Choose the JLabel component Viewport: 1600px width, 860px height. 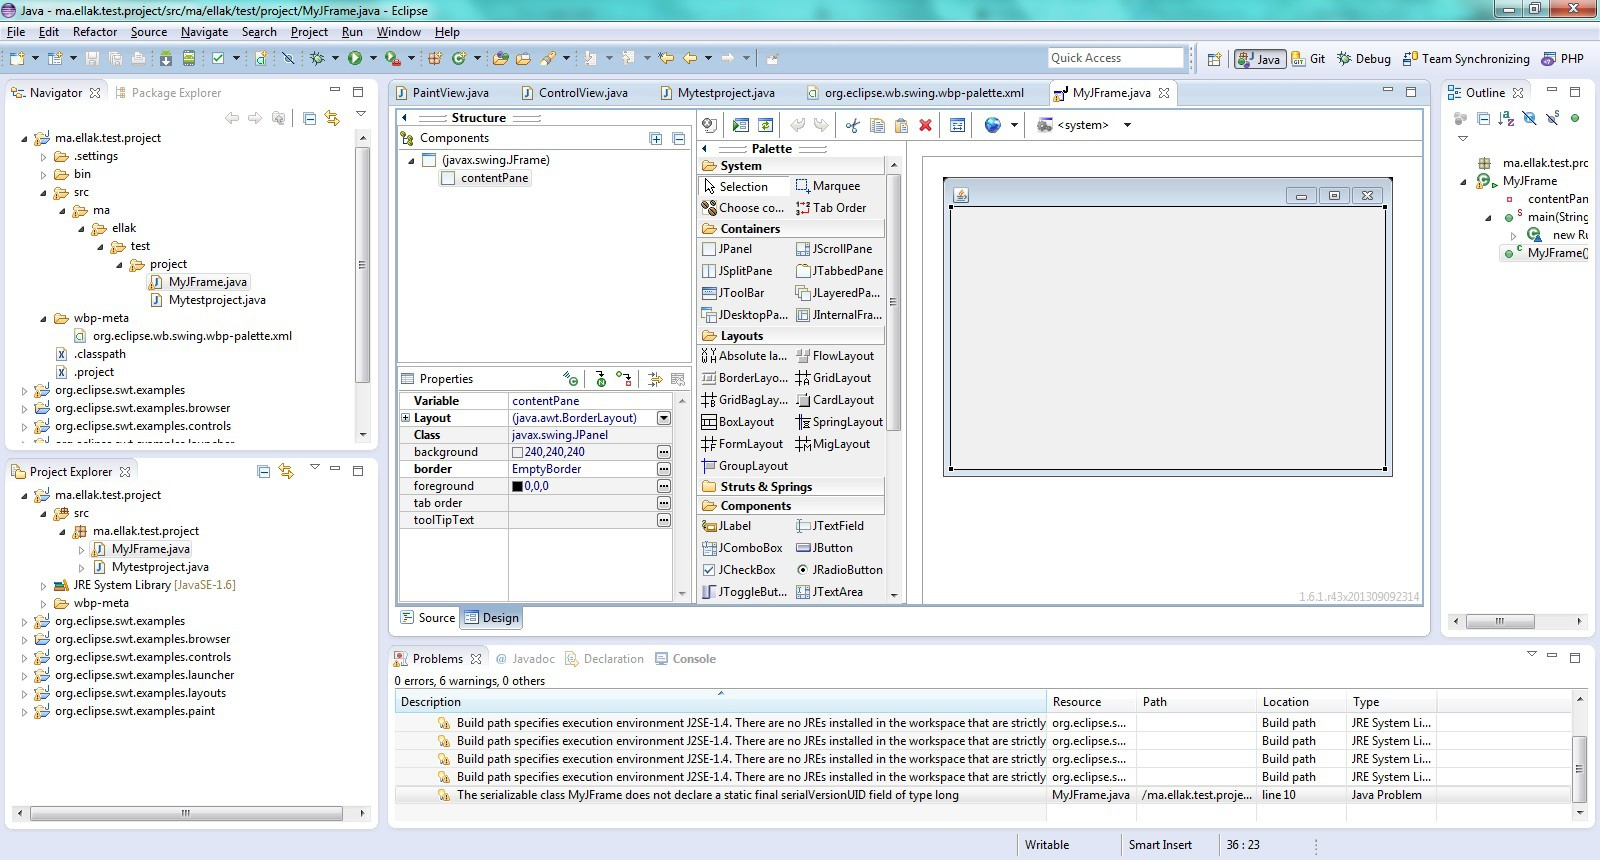coord(727,526)
